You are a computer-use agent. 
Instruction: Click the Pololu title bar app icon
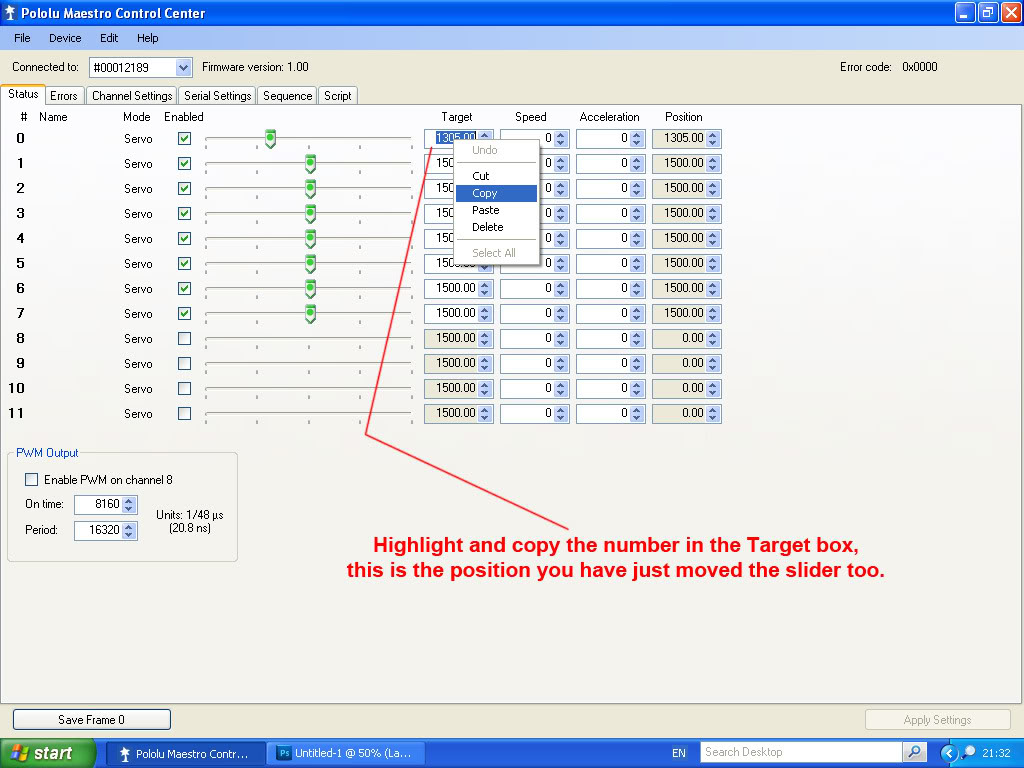(9, 12)
